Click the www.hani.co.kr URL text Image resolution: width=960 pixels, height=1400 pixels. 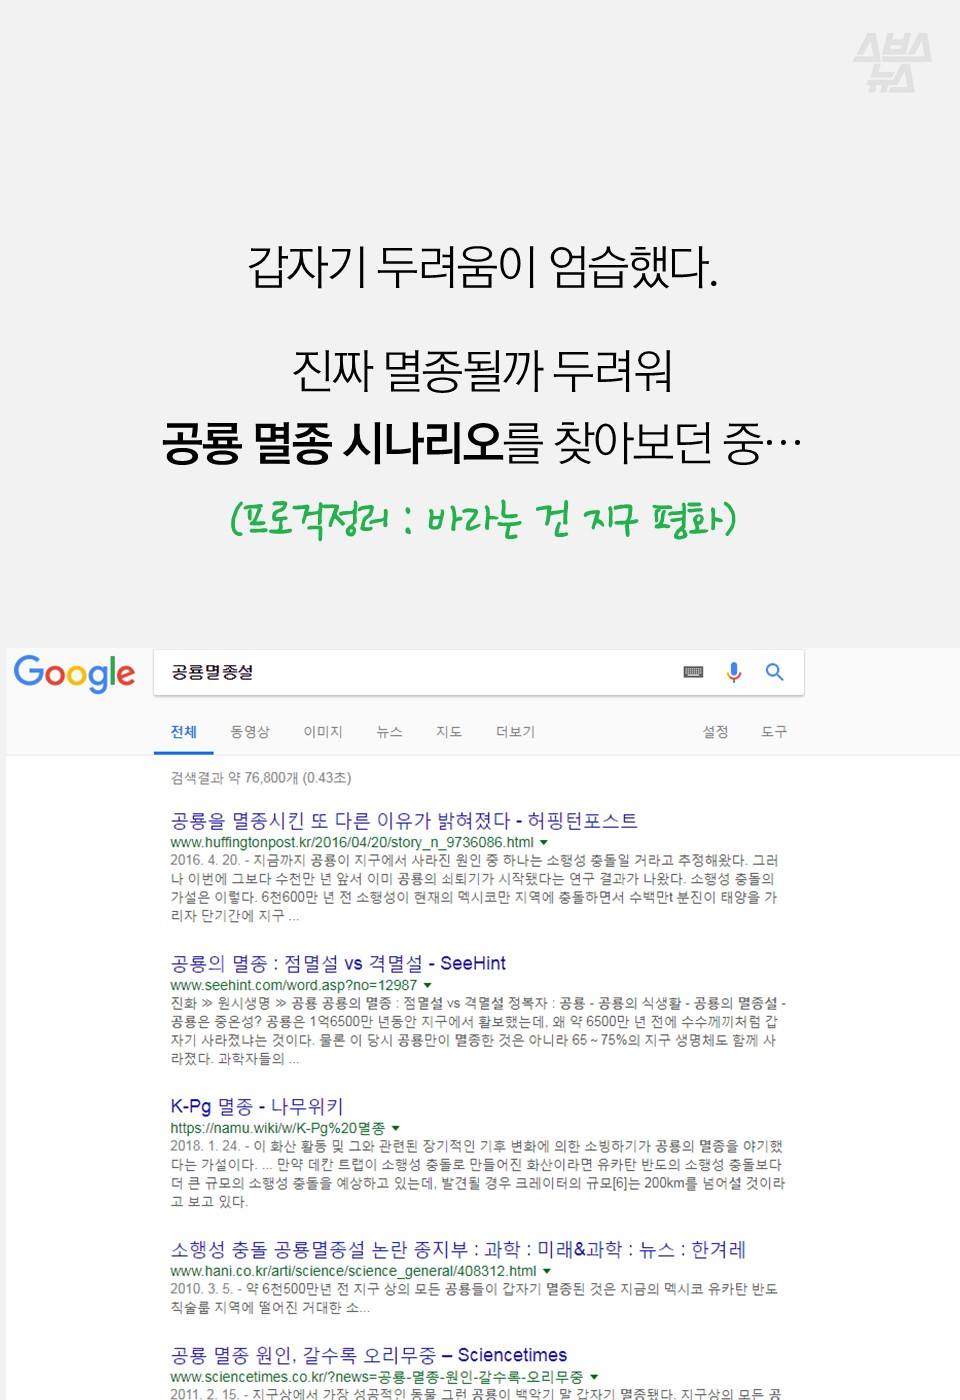[353, 1272]
